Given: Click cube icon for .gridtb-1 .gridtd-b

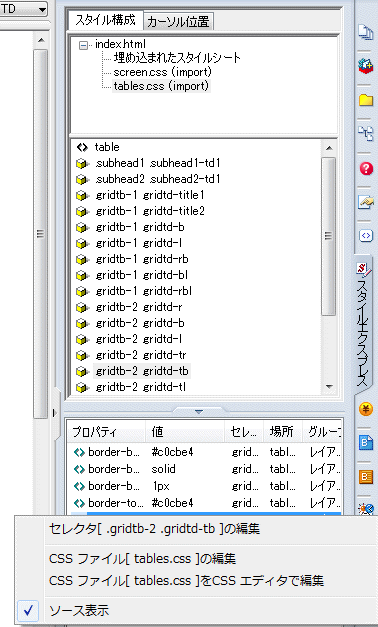Looking at the screenshot, I should 82,228.
